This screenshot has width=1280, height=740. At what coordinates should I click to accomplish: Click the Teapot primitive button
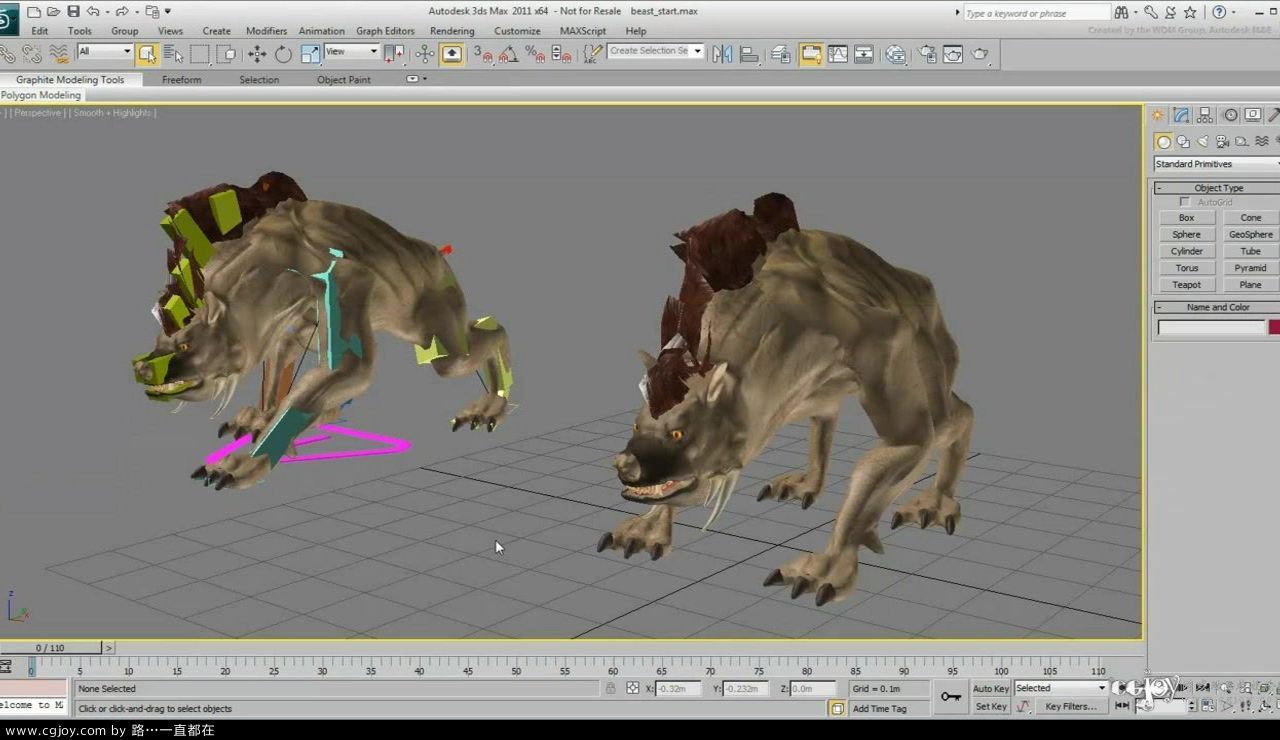pos(1186,285)
